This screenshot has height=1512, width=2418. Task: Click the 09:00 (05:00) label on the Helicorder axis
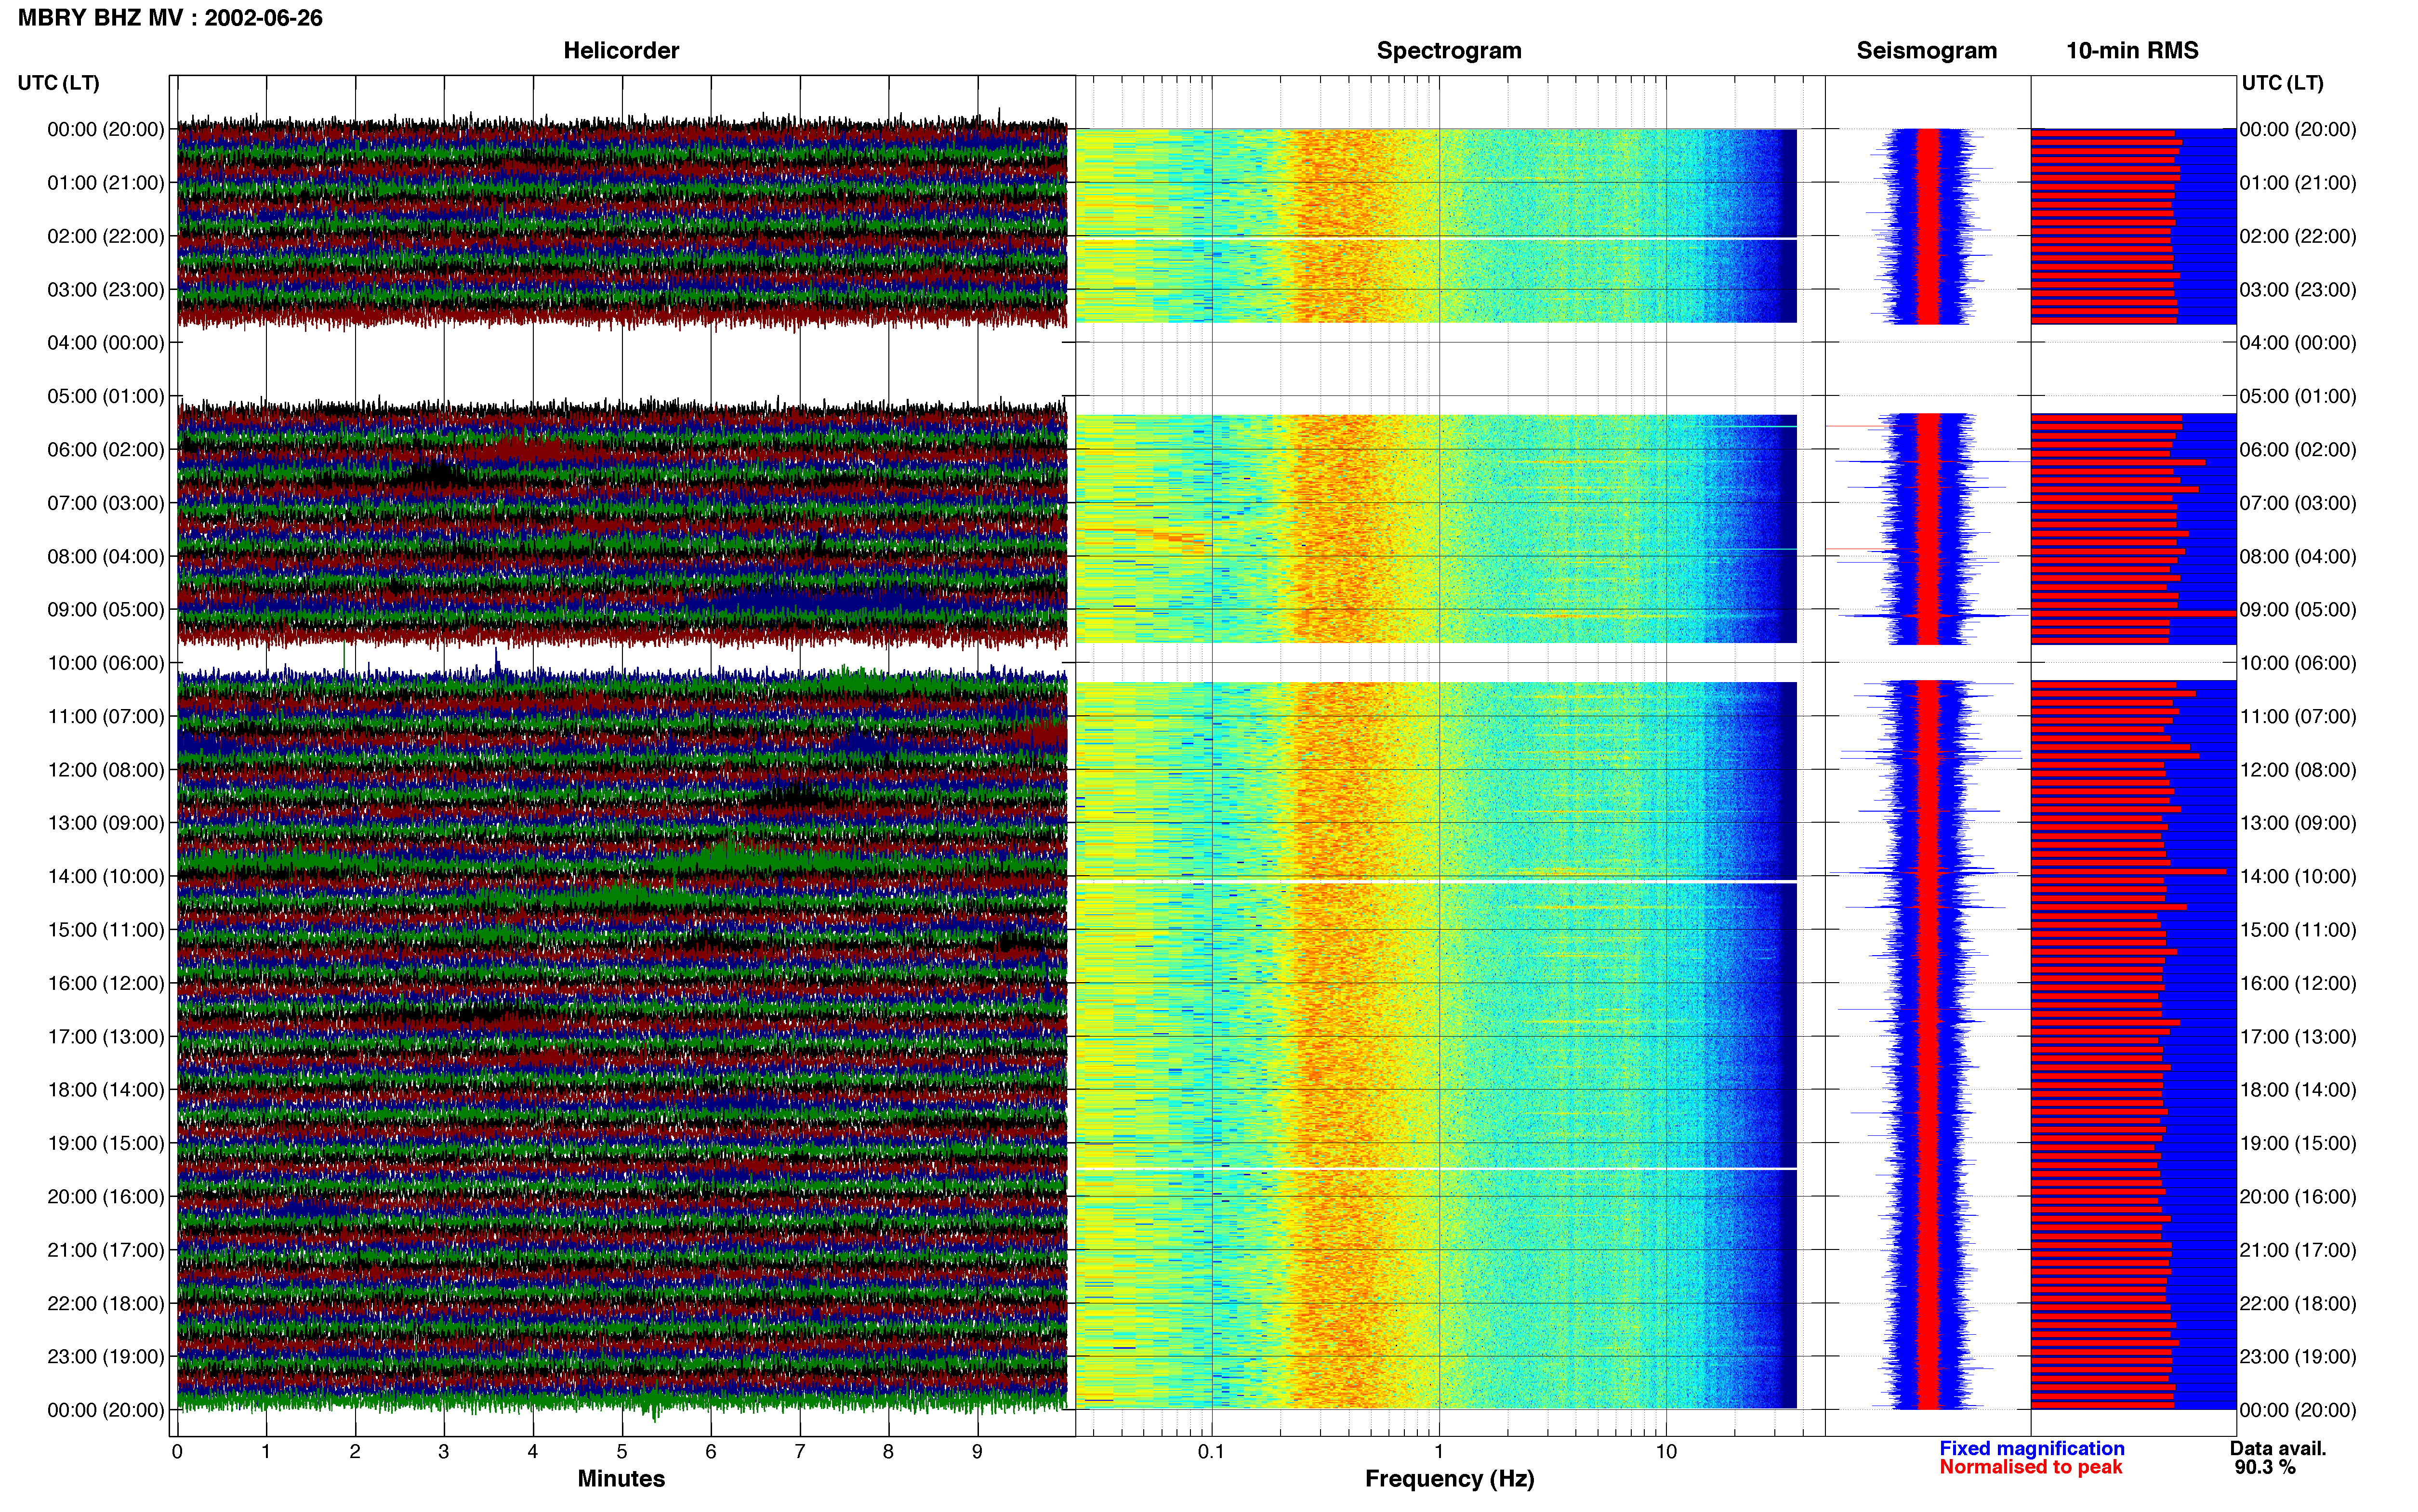tap(106, 610)
